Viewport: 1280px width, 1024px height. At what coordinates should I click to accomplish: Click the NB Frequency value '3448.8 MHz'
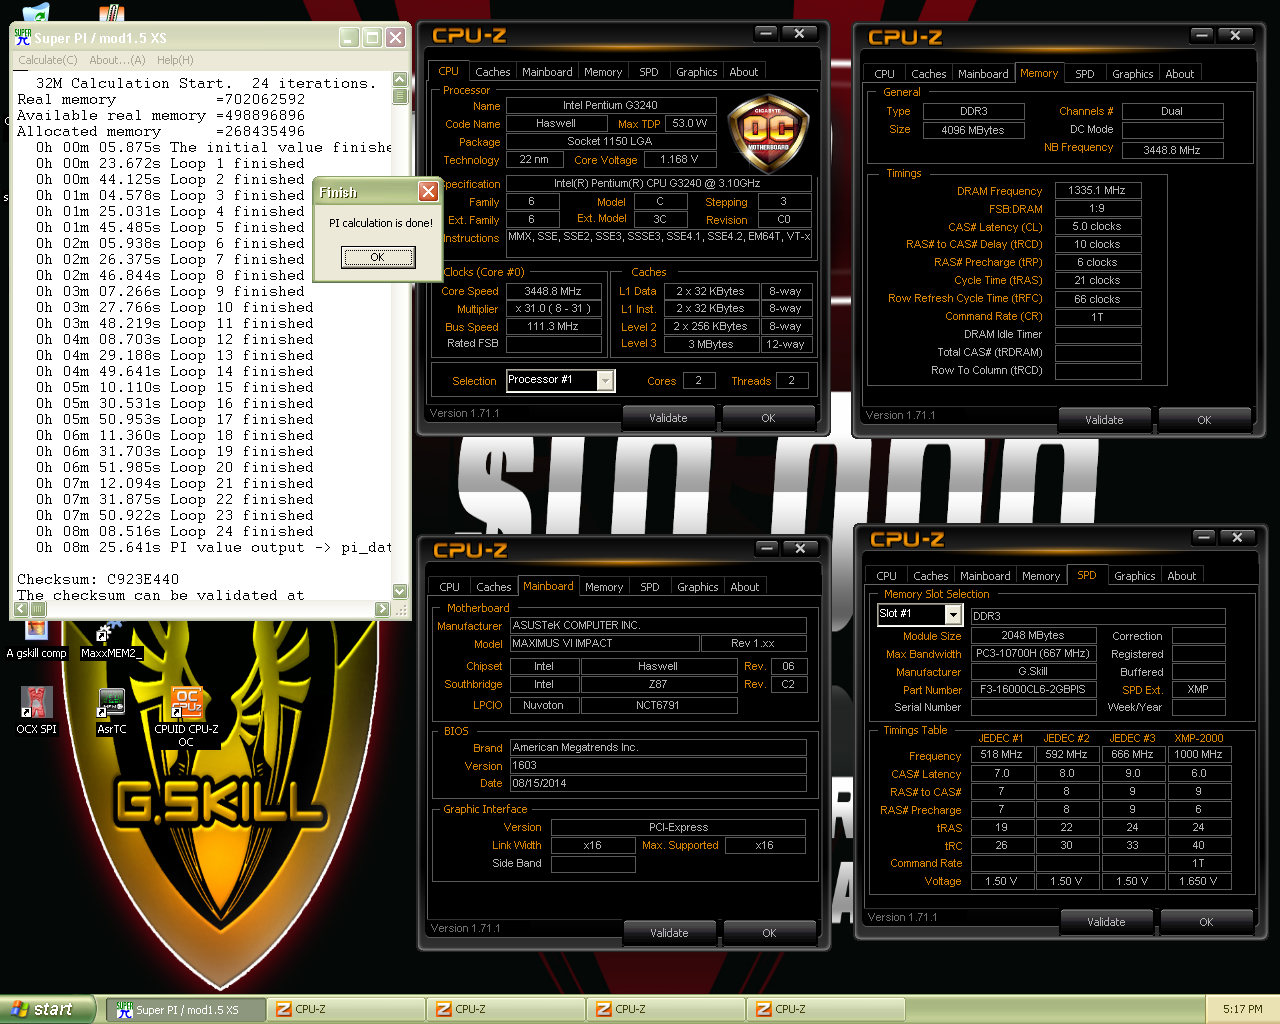1172,150
